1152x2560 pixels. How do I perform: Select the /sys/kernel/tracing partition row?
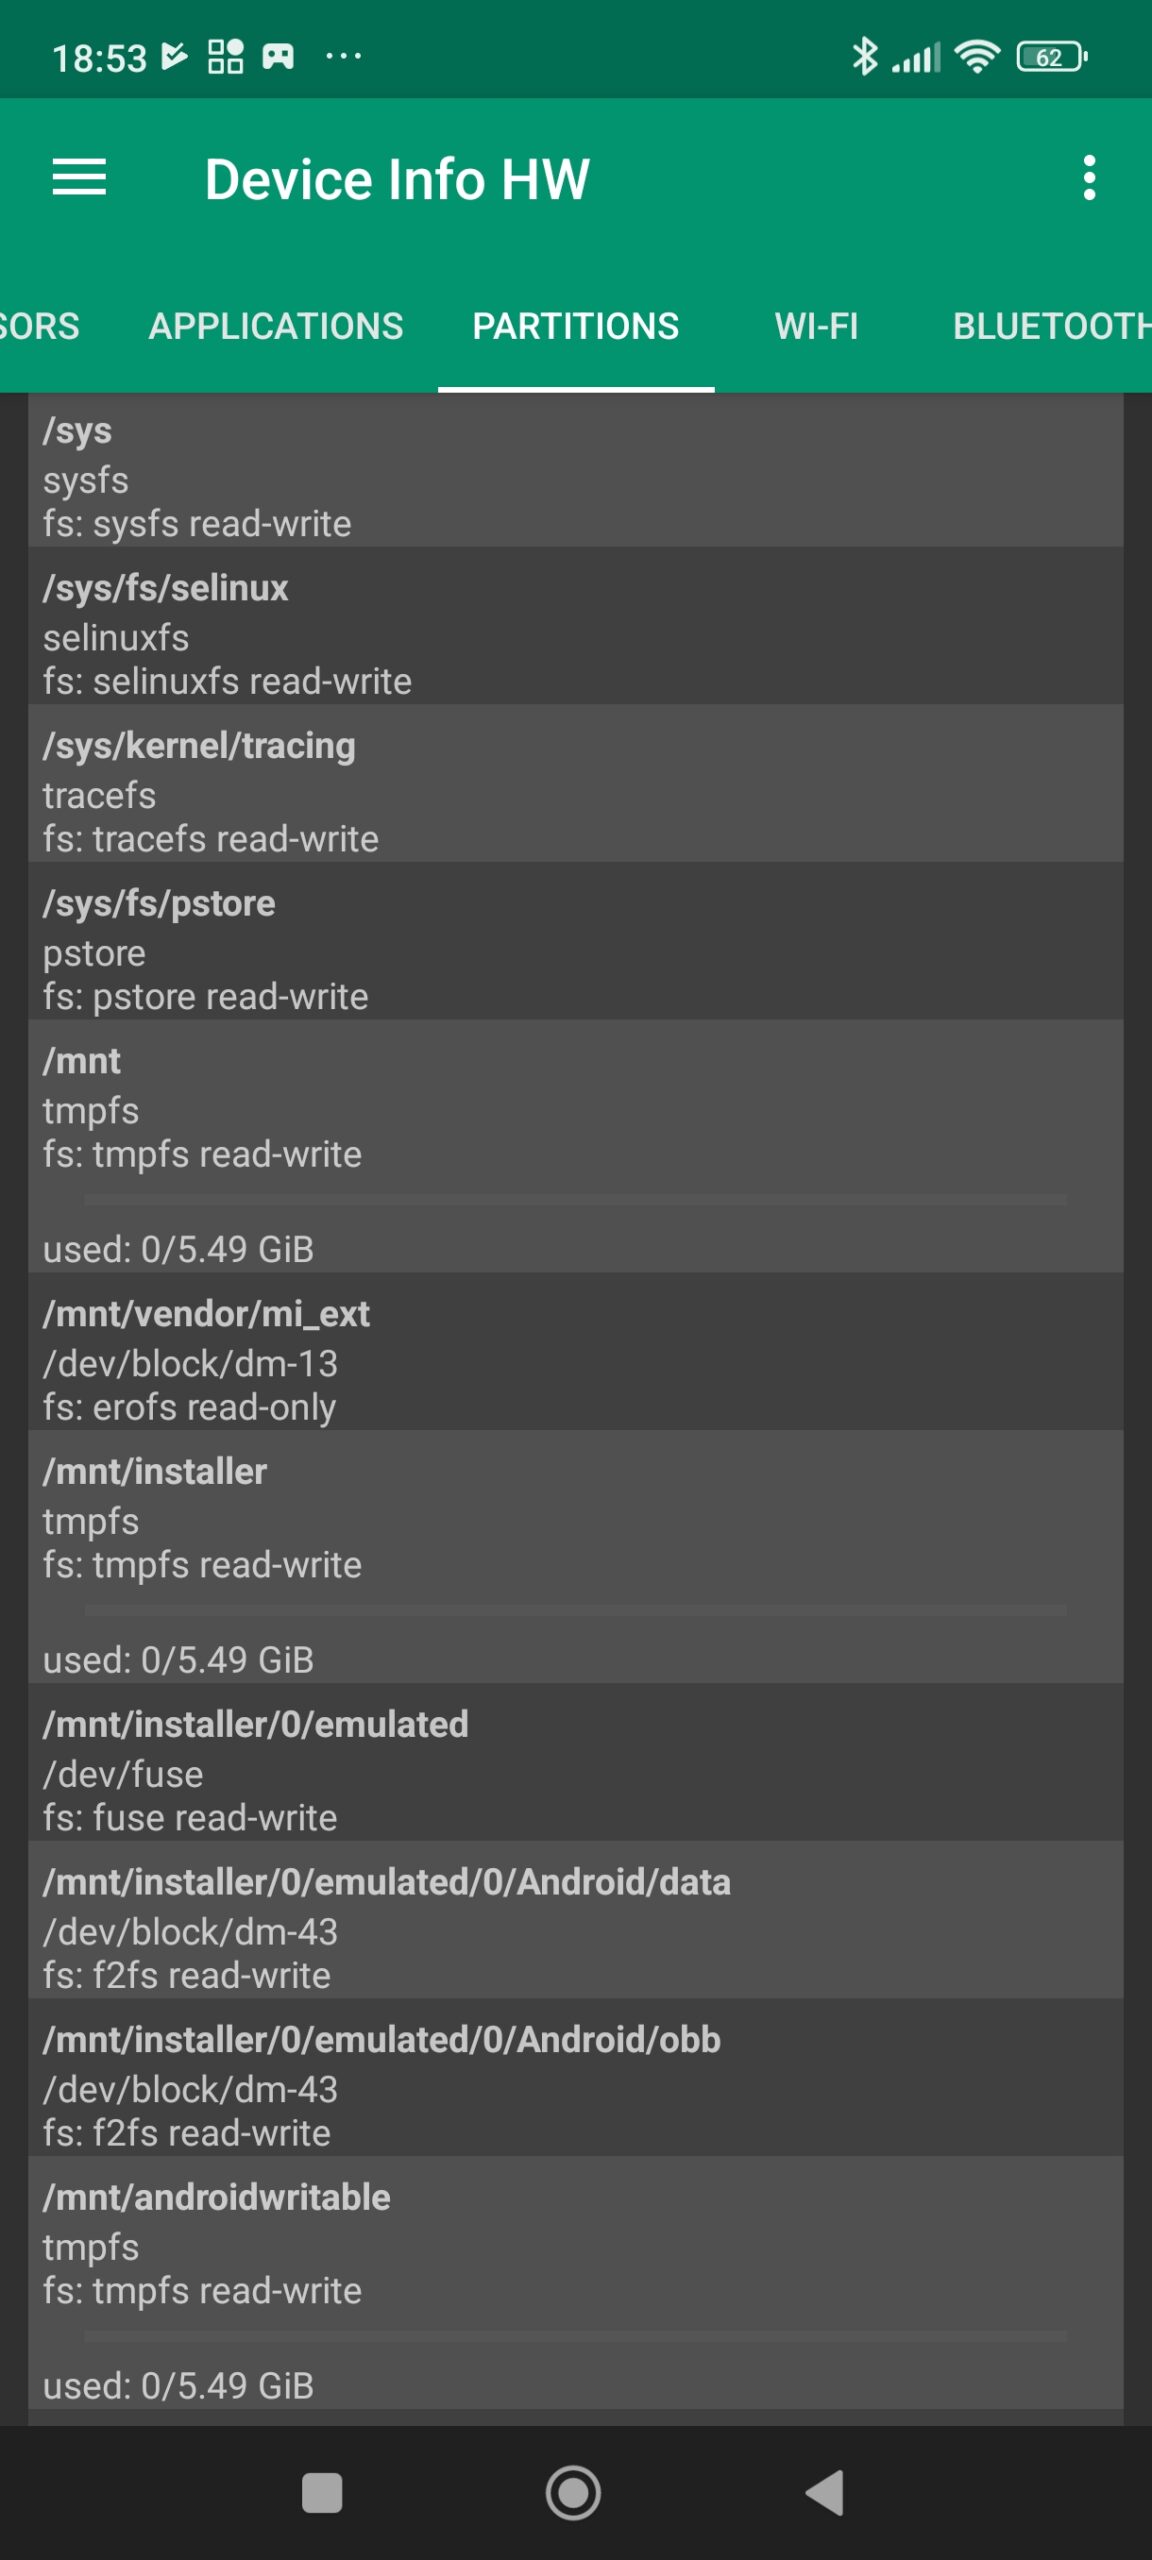(575, 791)
